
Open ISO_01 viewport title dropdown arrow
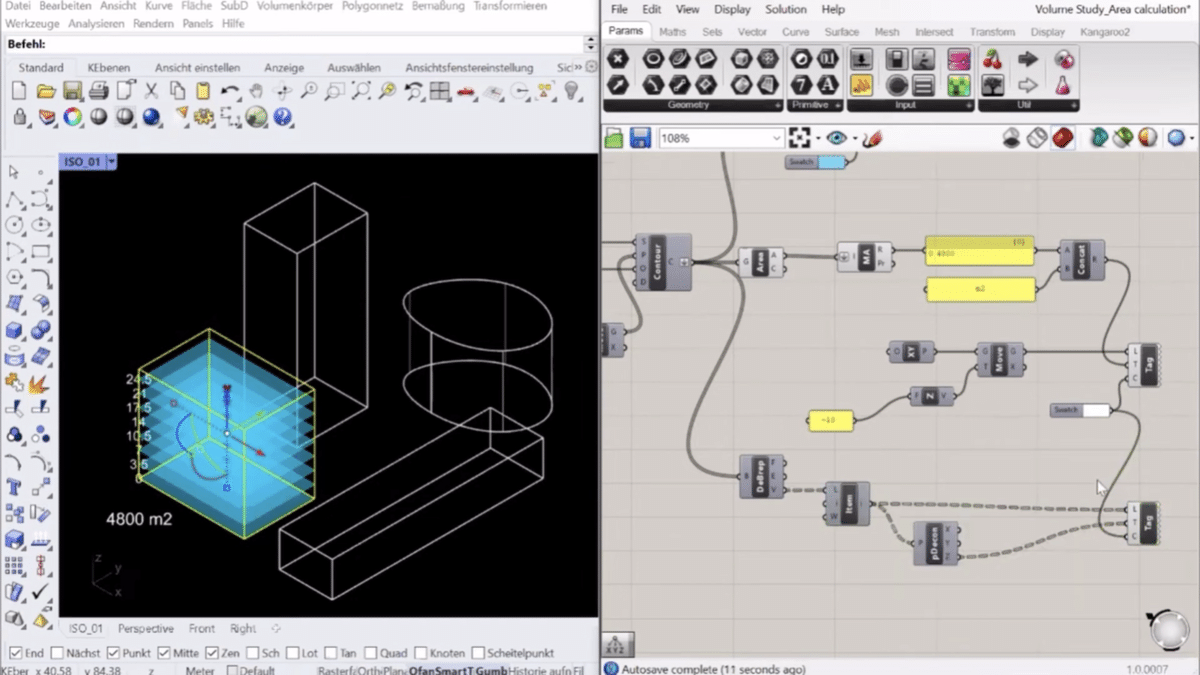(111, 161)
